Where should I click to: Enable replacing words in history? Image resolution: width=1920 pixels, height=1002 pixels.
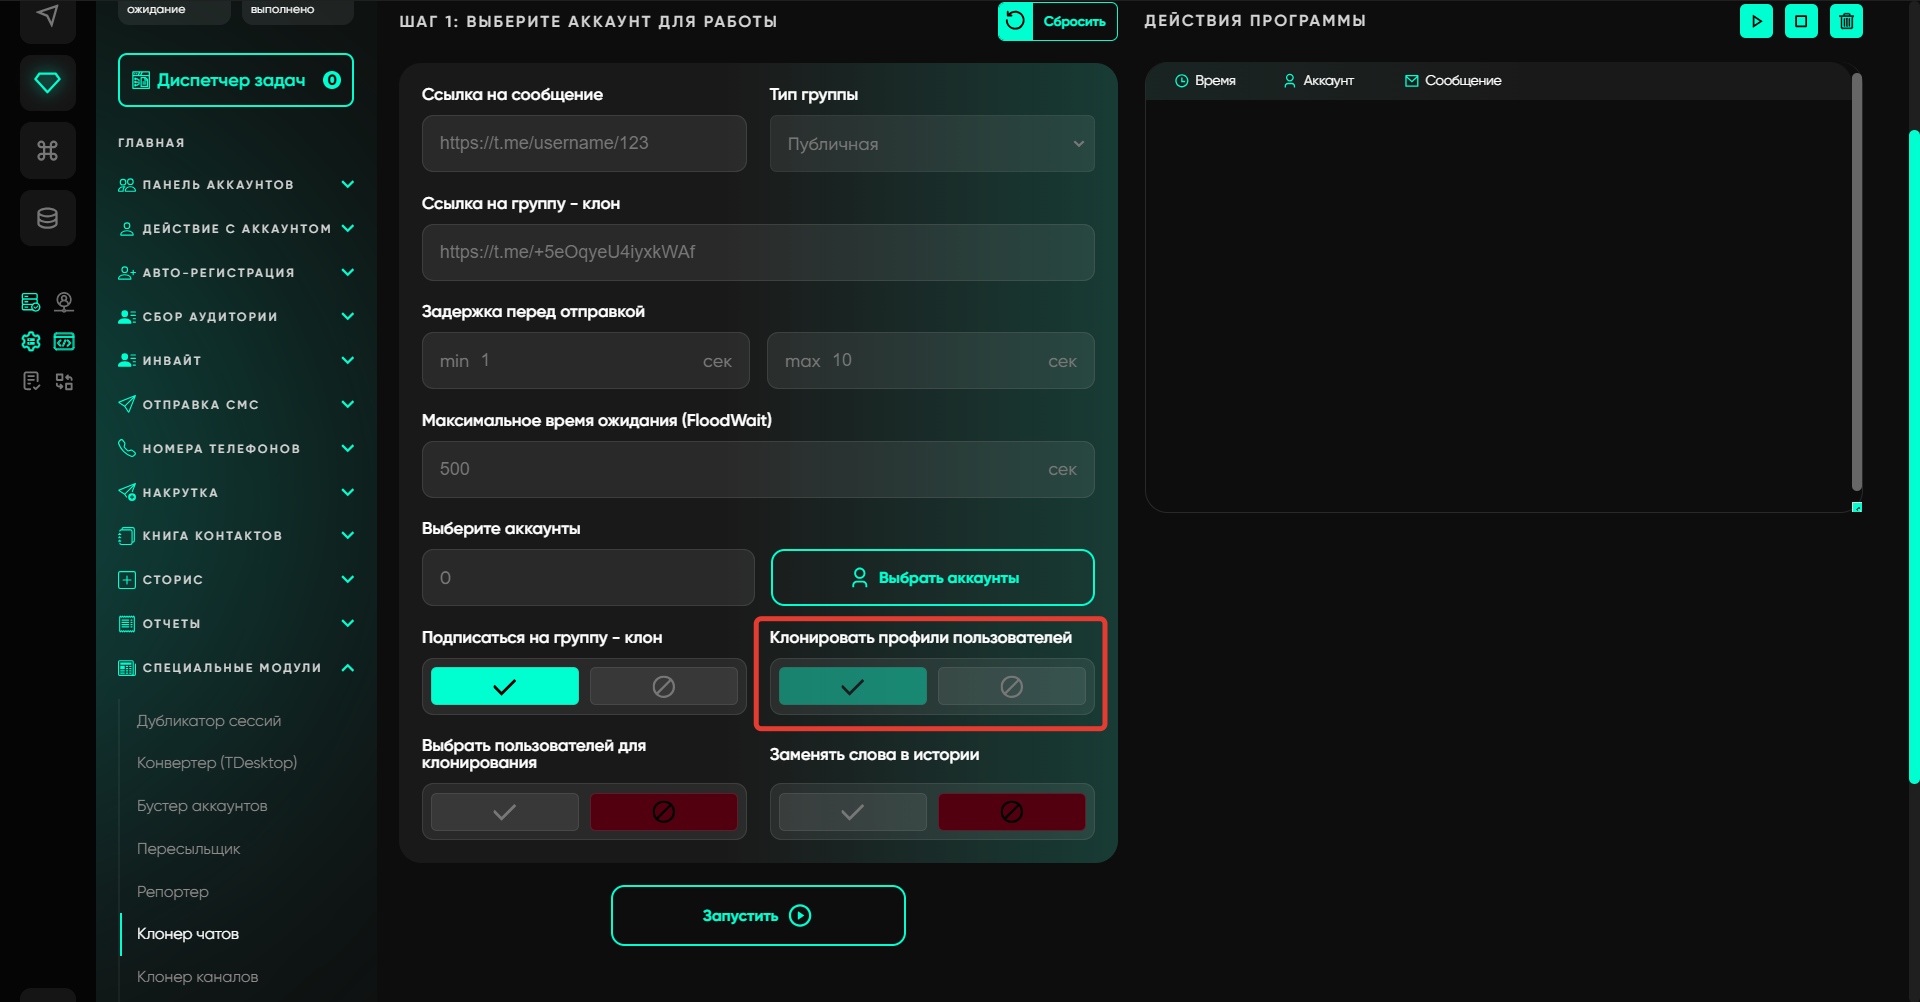(x=852, y=812)
